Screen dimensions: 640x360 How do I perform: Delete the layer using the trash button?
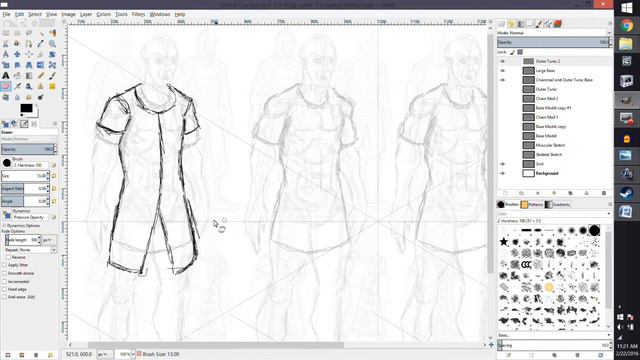604,193
